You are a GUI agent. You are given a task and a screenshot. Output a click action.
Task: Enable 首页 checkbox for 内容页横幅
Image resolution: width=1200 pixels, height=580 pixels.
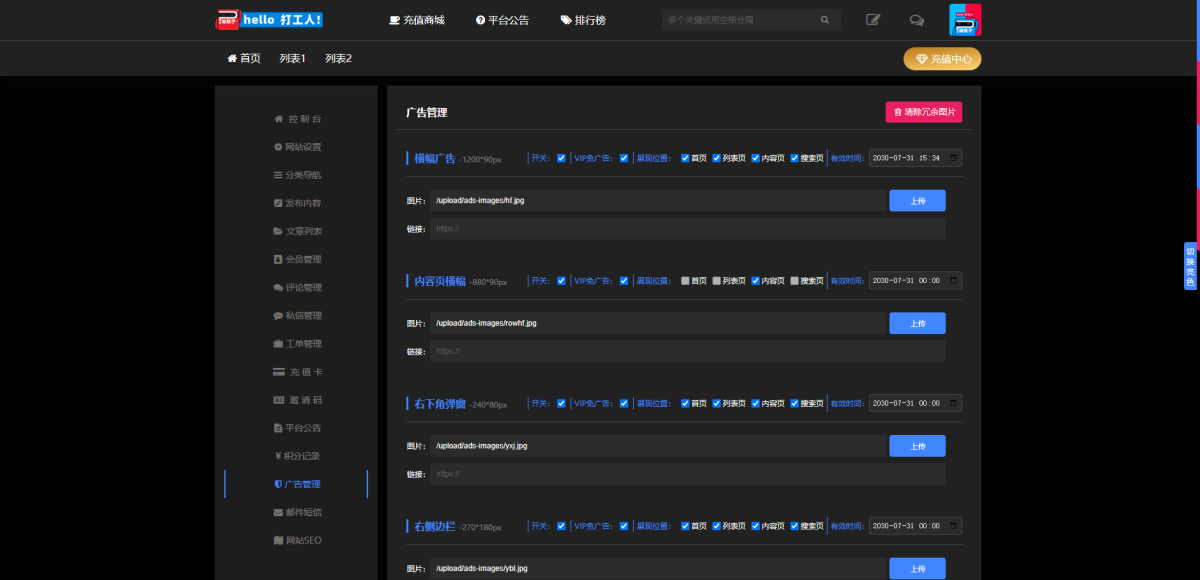tap(685, 281)
